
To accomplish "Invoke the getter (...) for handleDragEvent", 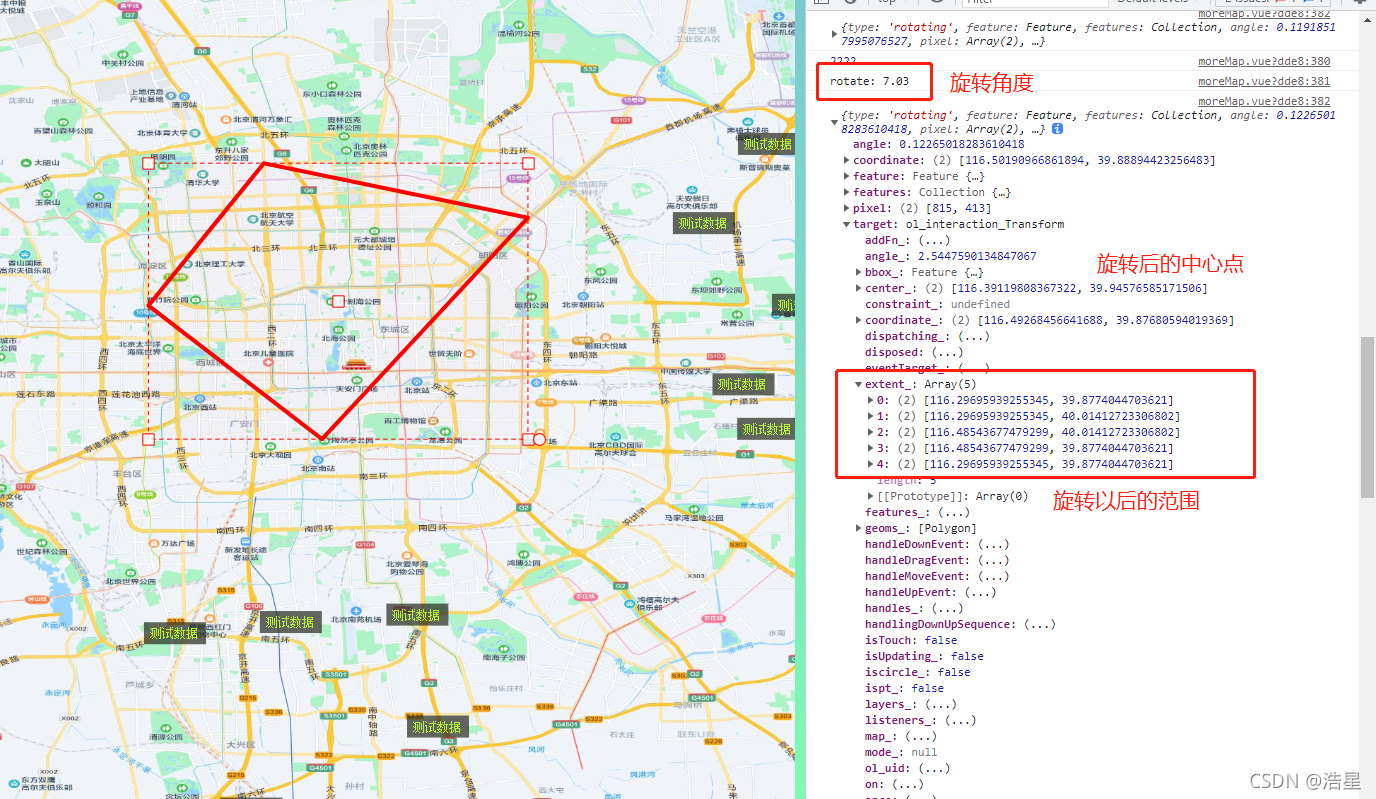I will click(993, 560).
